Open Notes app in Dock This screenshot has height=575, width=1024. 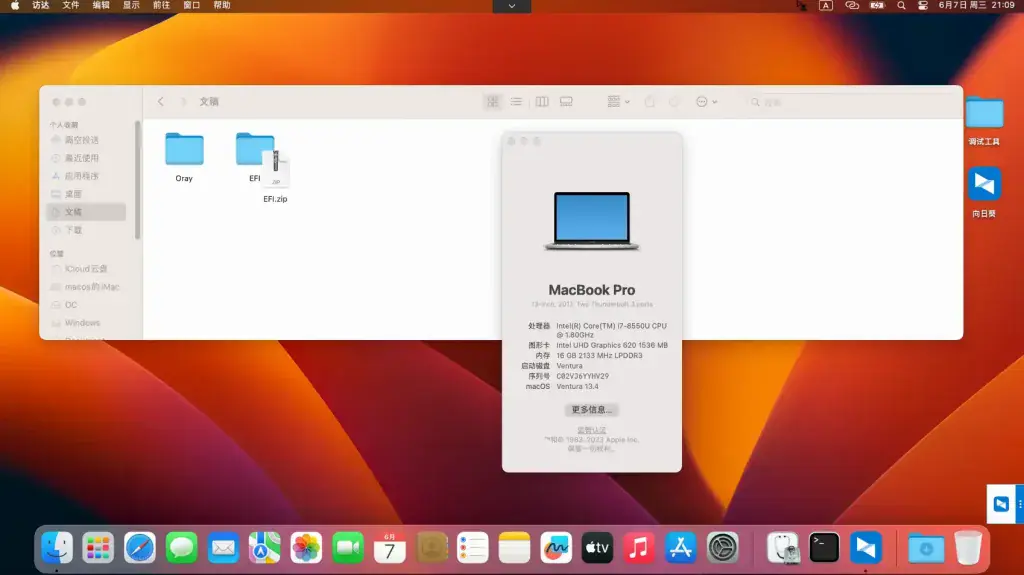[515, 548]
